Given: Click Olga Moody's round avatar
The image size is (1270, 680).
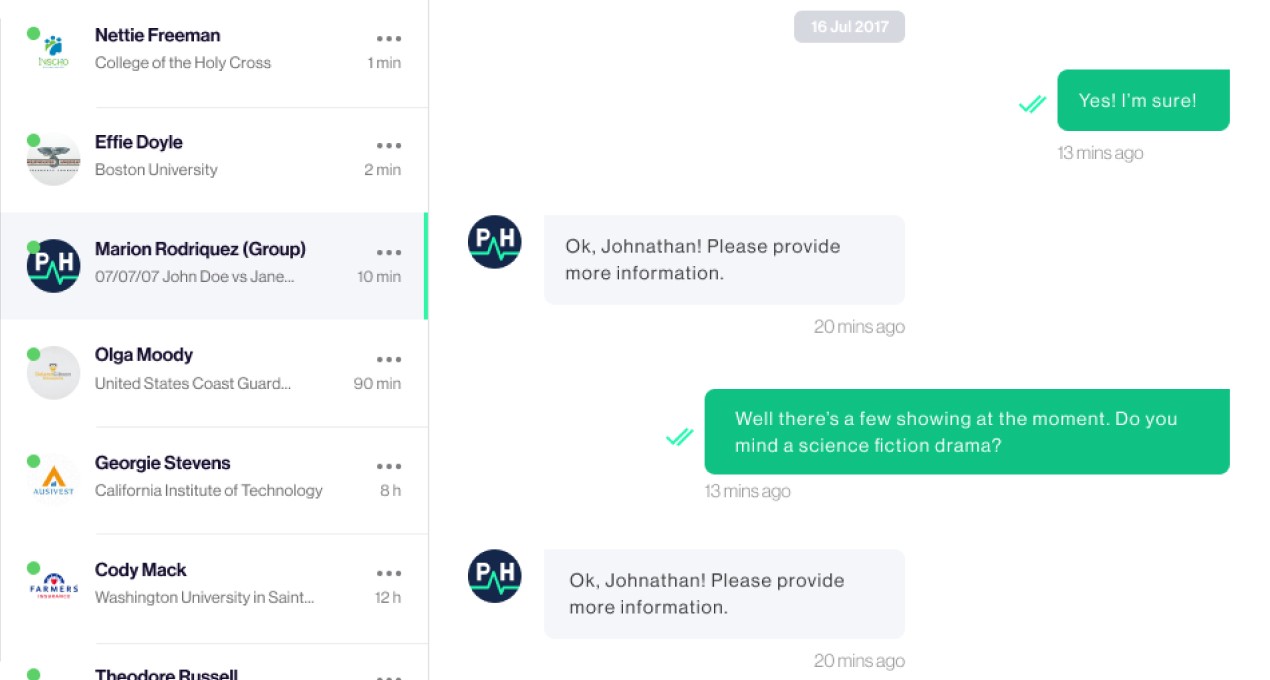Looking at the screenshot, I should pyautogui.click(x=53, y=373).
